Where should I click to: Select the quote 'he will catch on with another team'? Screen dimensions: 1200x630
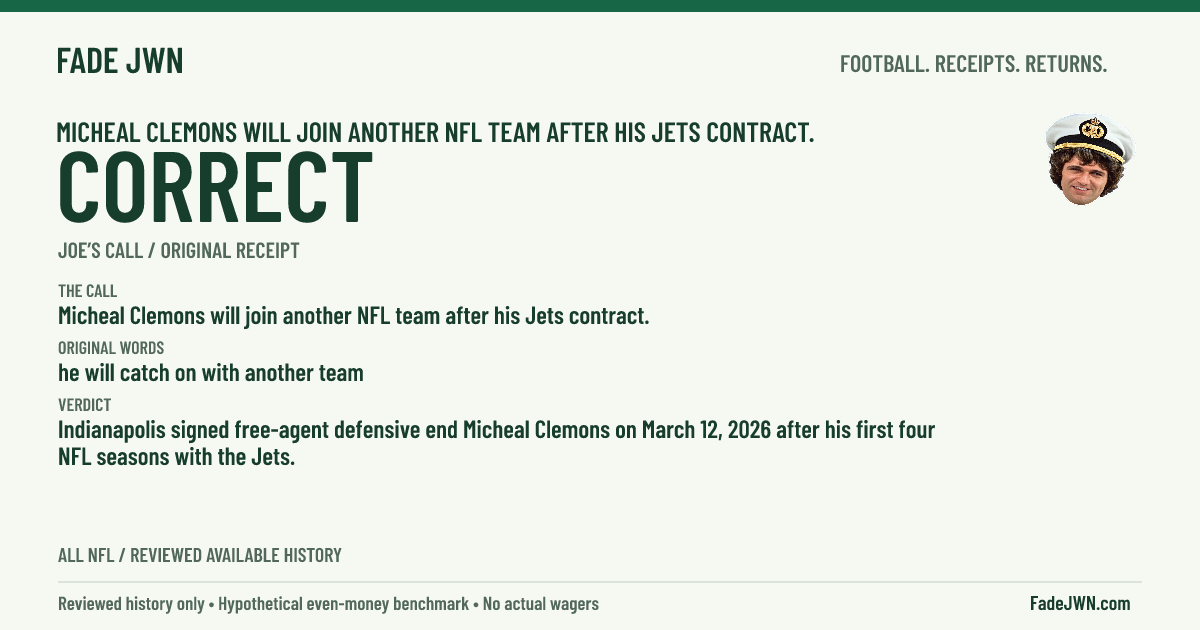click(x=210, y=373)
